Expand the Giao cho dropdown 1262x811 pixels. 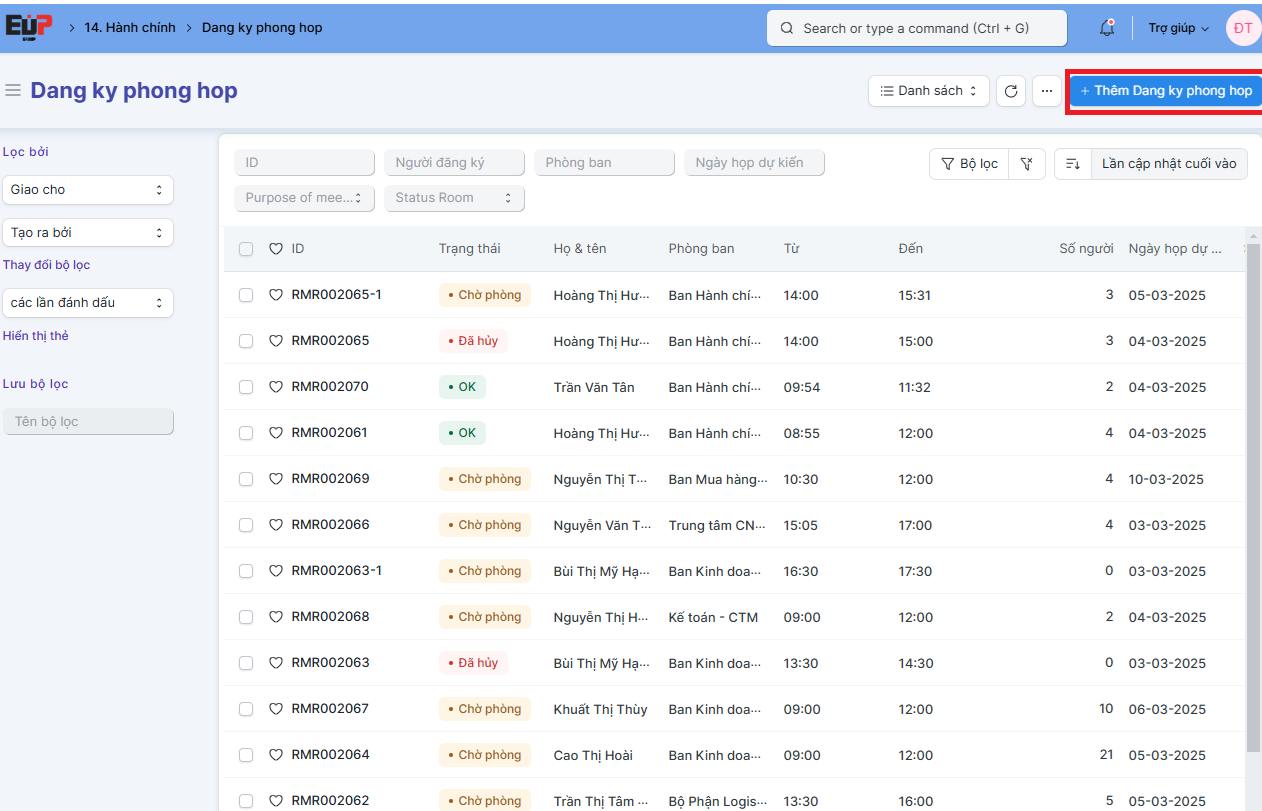[x=87, y=190]
